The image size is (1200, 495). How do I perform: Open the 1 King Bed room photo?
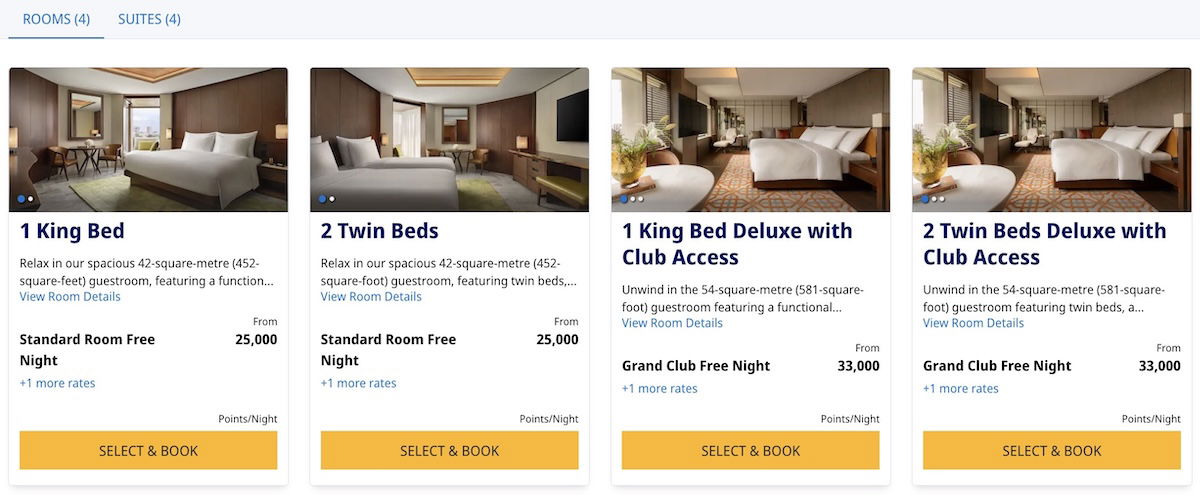pos(149,139)
